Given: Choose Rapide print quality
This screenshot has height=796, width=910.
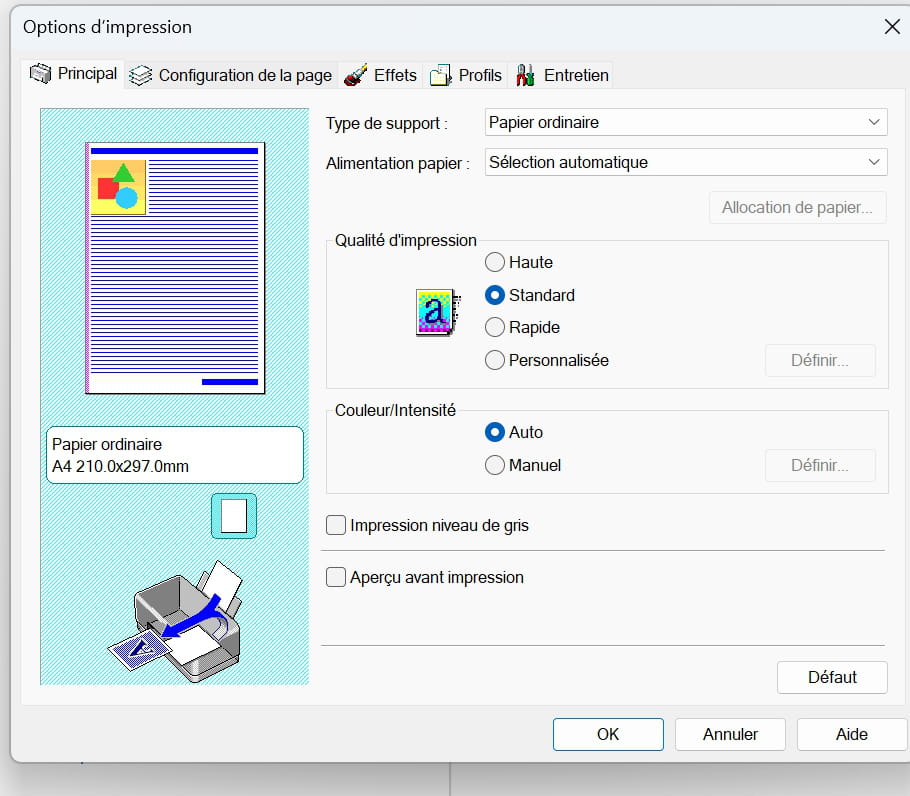Looking at the screenshot, I should click(495, 328).
